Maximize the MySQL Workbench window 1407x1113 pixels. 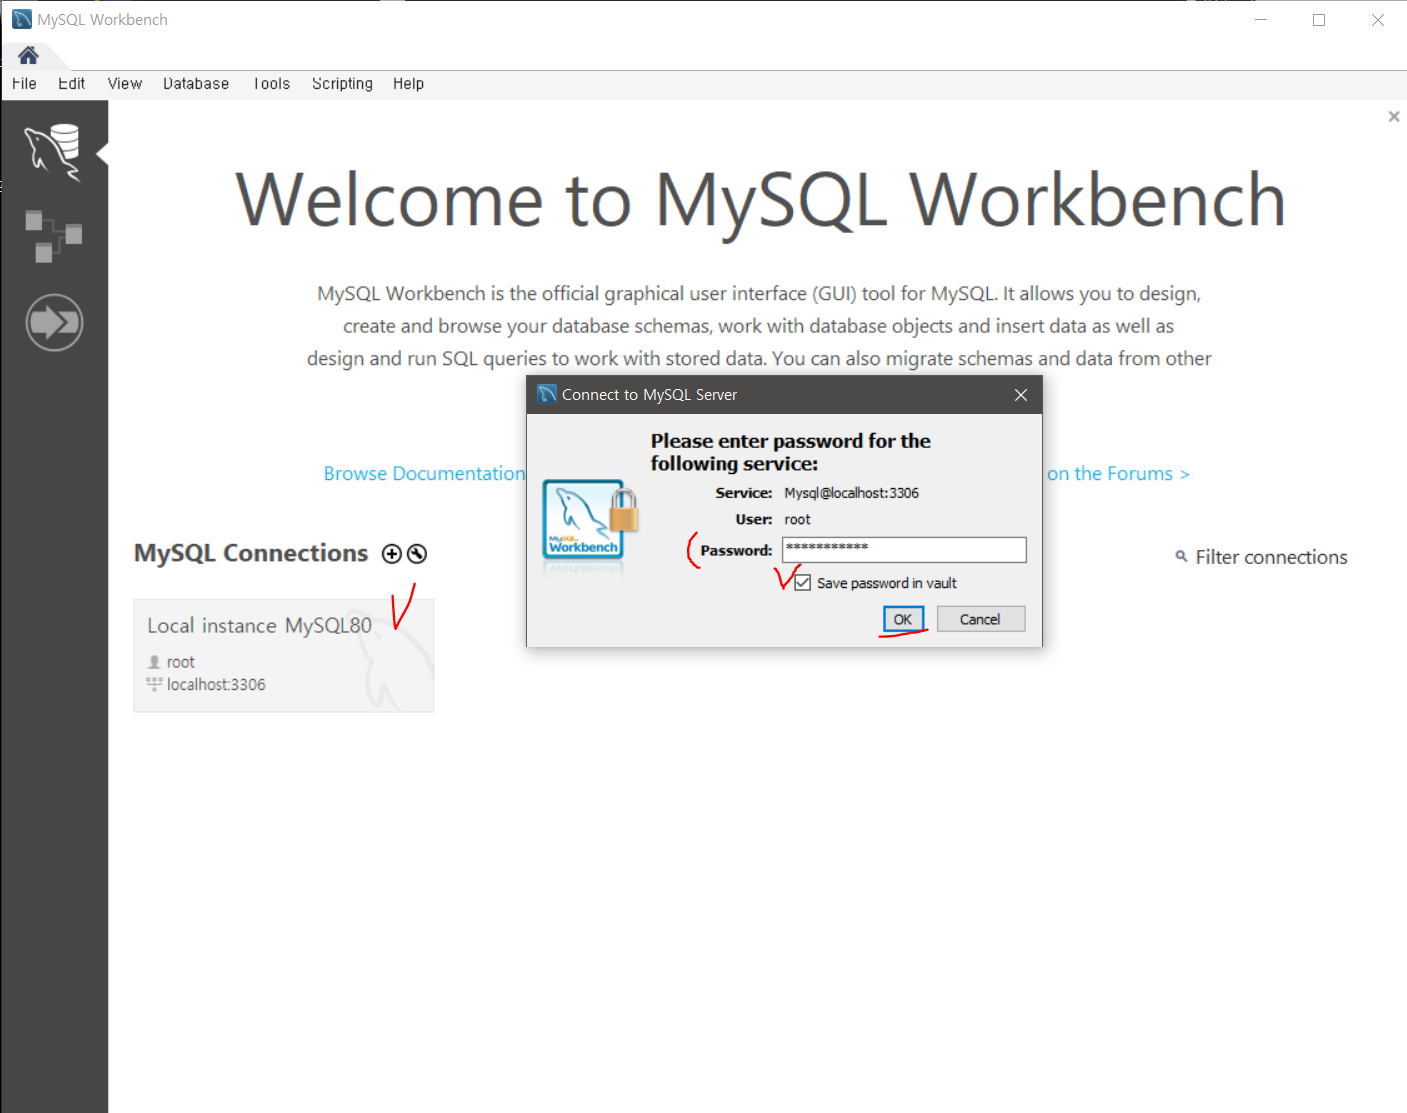pos(1319,19)
